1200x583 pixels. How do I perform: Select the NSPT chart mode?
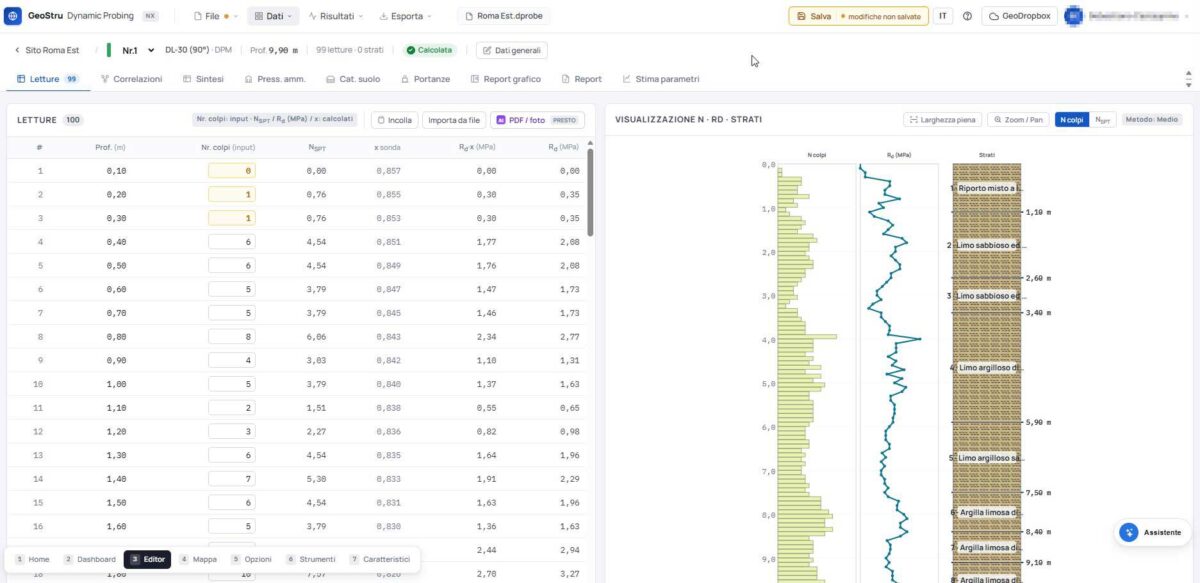[x=1102, y=119]
